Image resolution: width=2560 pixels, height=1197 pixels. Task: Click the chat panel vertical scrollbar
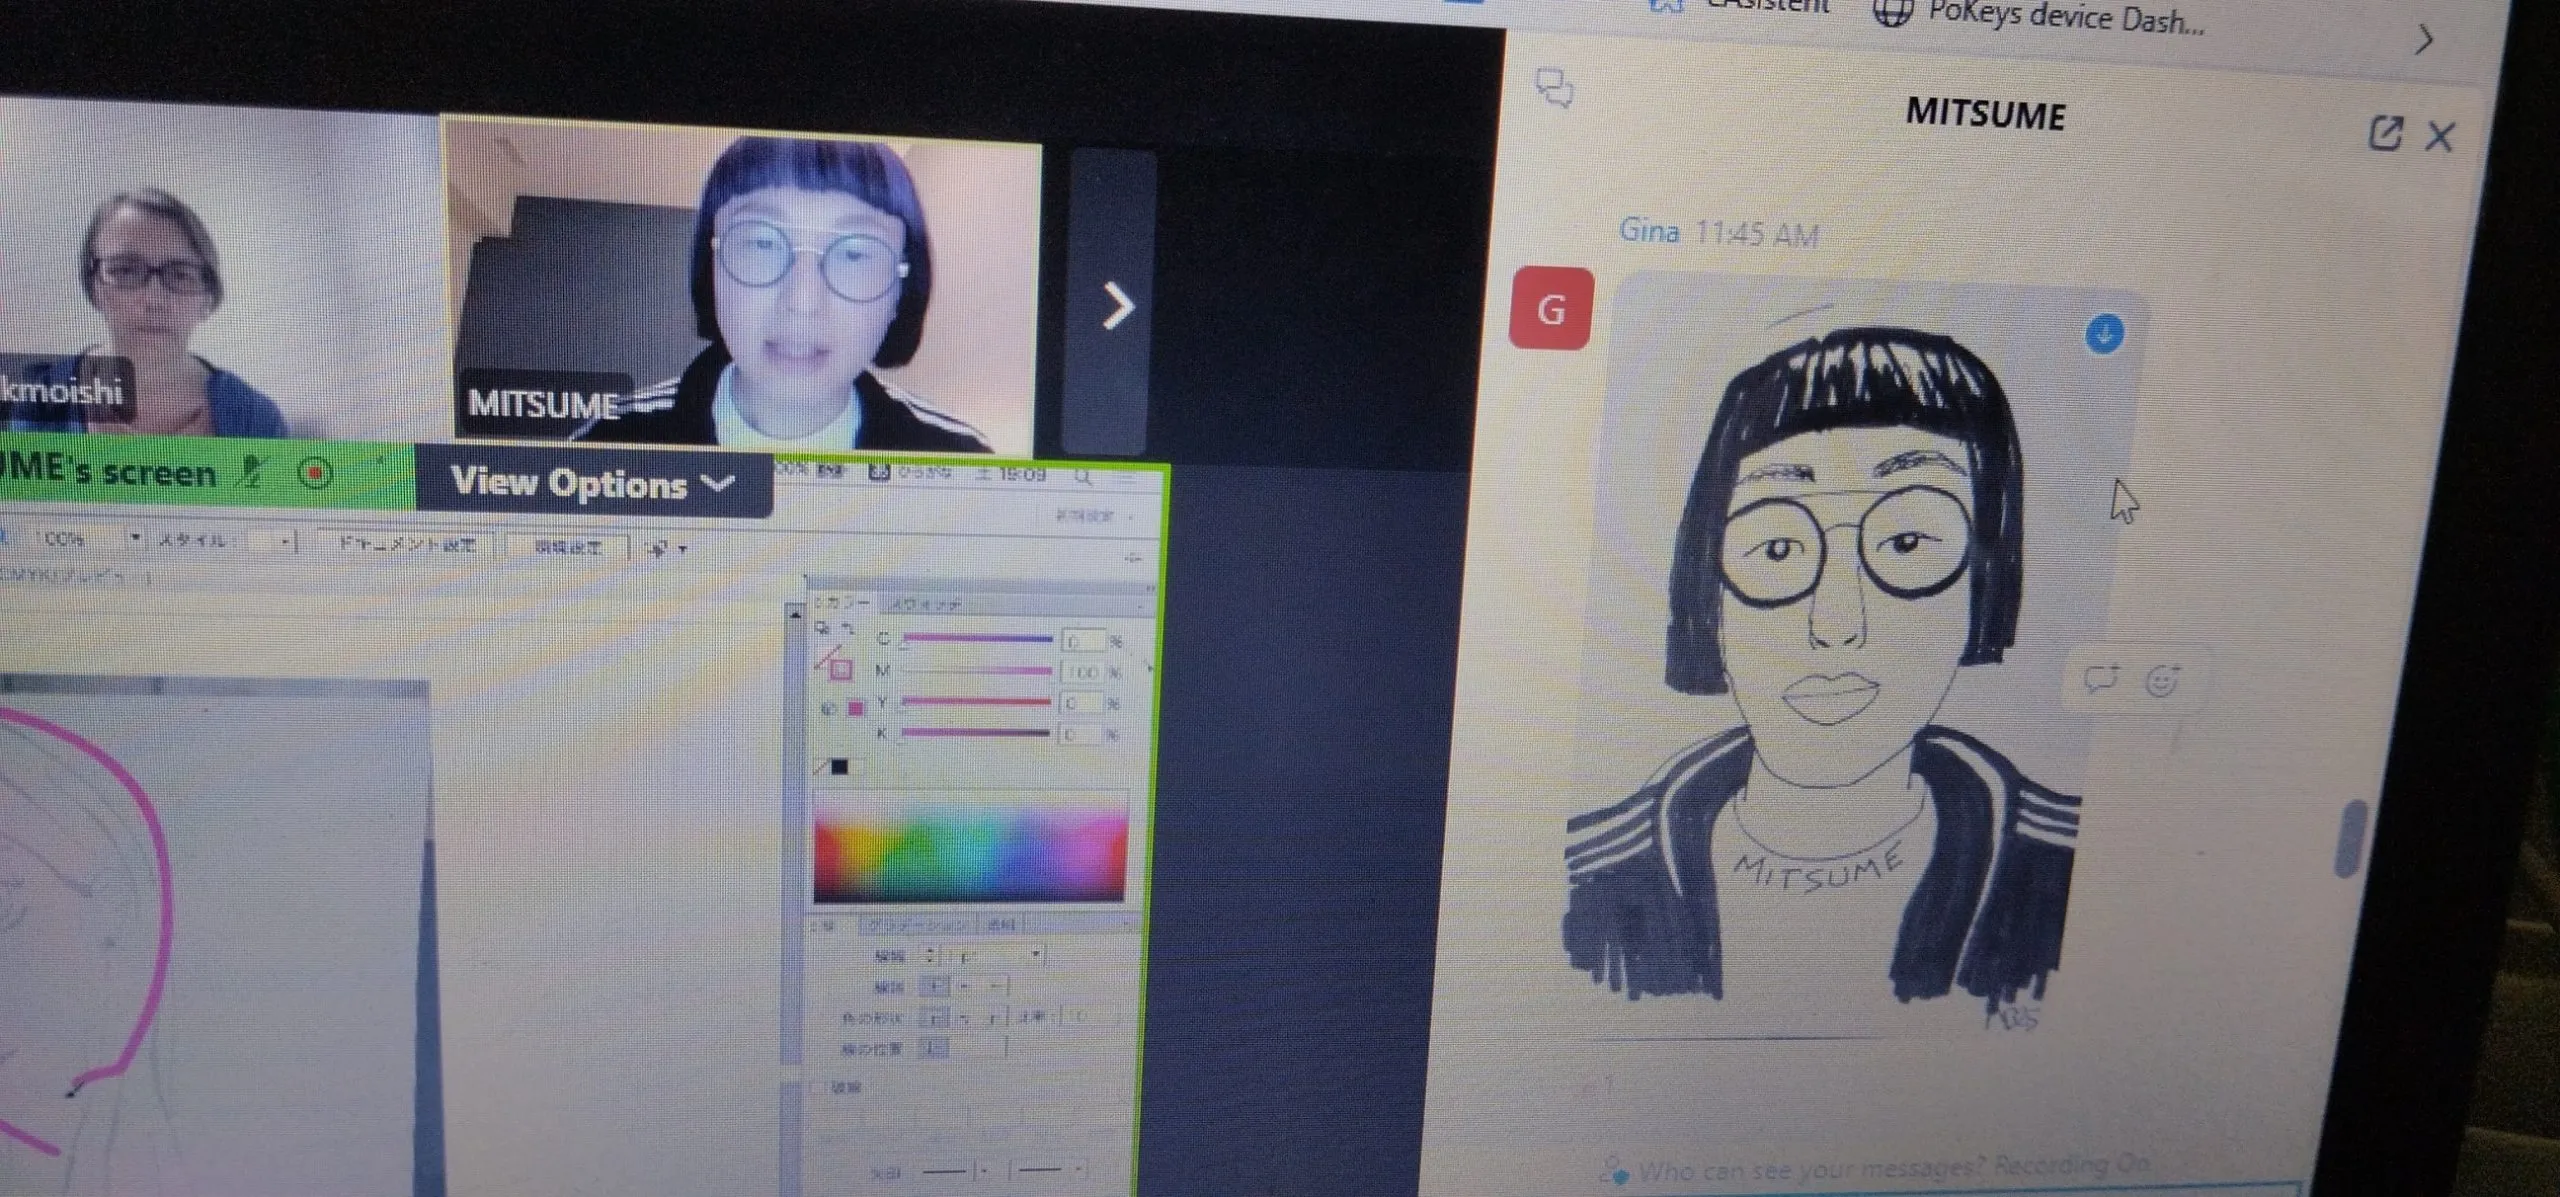tap(2350, 840)
